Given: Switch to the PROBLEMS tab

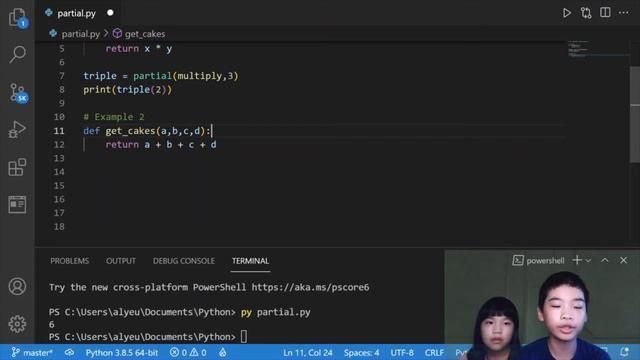Looking at the screenshot, I should [x=69, y=261].
